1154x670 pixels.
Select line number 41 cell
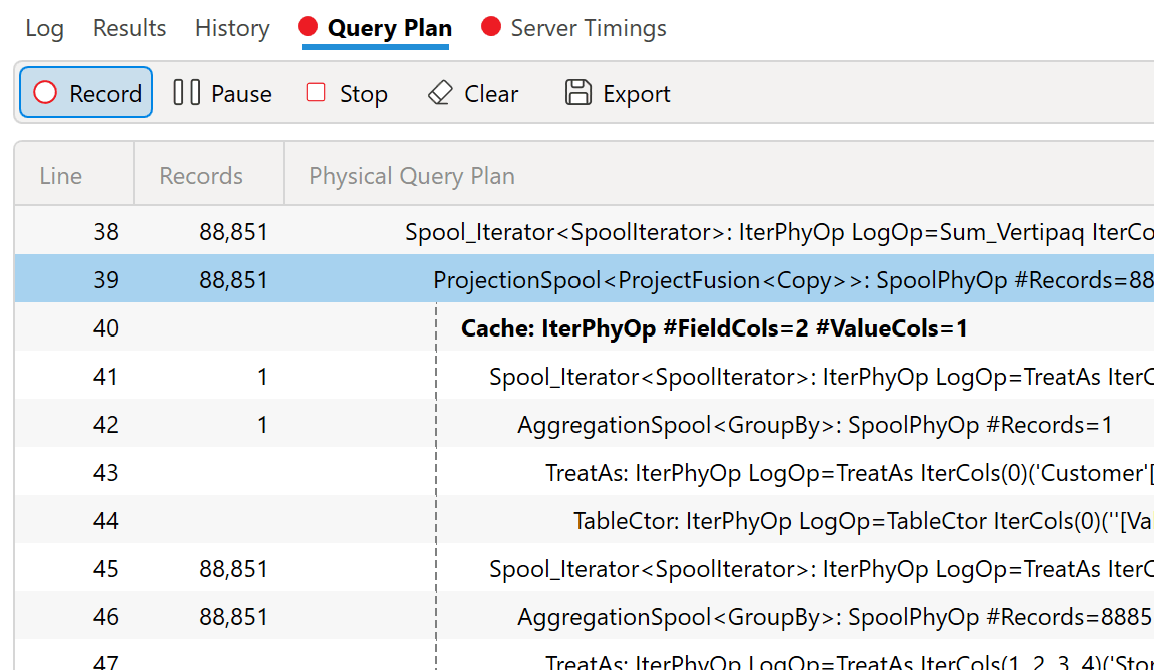click(x=106, y=377)
